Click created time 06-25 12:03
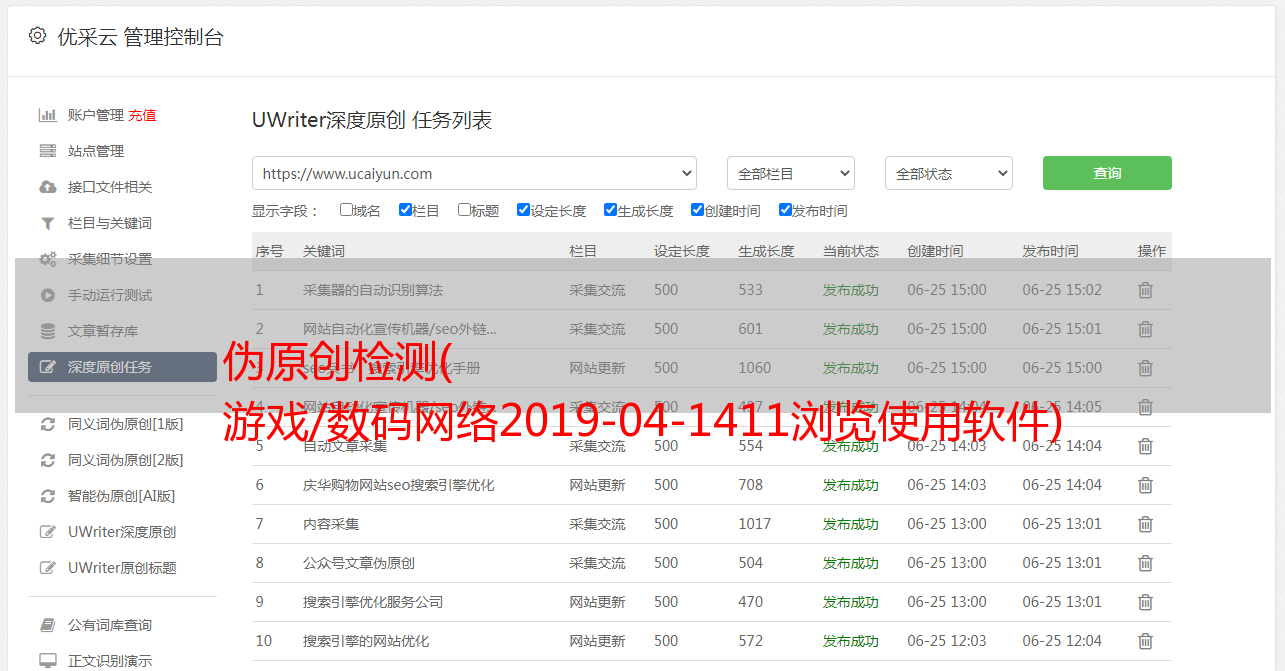The image size is (1285, 671). pyautogui.click(x=947, y=641)
